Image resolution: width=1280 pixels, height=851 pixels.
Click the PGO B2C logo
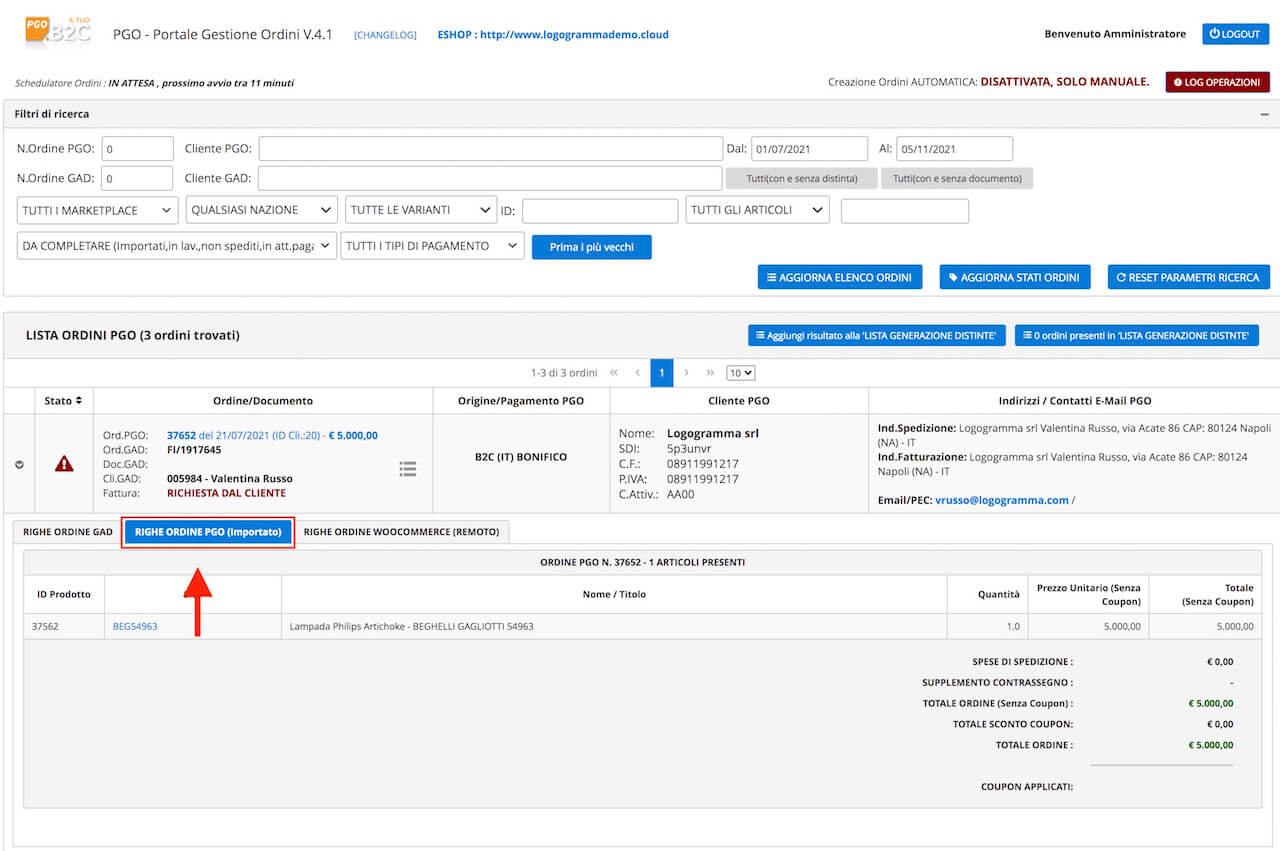[58, 33]
